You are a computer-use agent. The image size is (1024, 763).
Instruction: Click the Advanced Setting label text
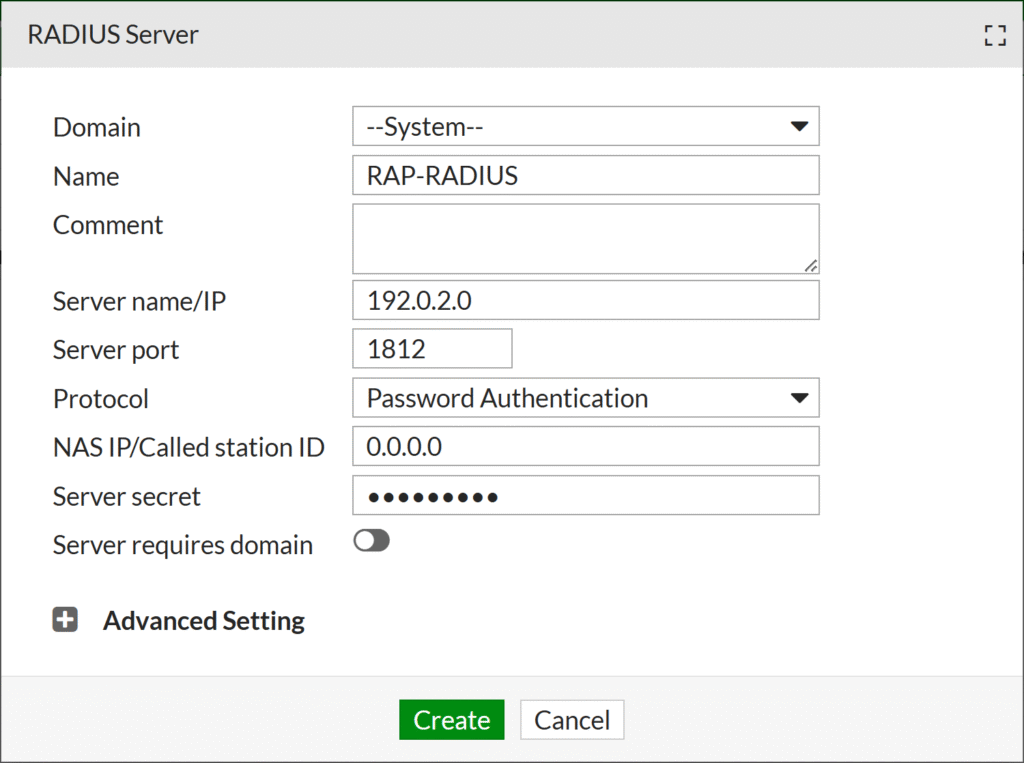203,620
